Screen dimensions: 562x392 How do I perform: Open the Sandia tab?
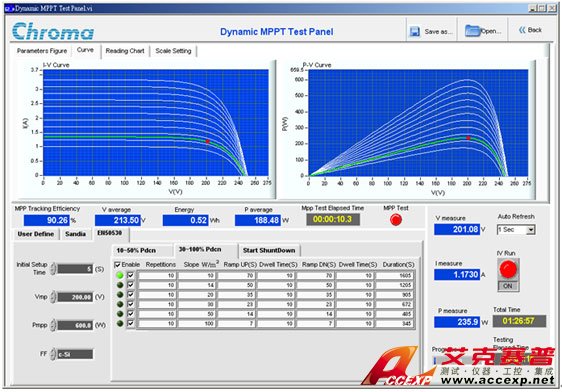point(75,234)
